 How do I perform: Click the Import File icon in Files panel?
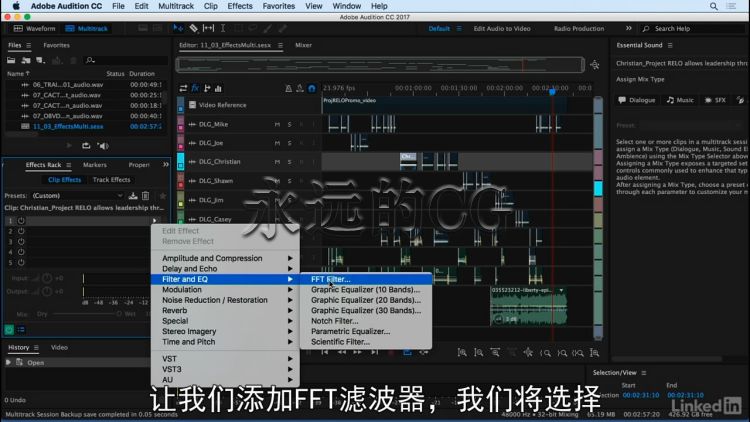click(x=26, y=60)
